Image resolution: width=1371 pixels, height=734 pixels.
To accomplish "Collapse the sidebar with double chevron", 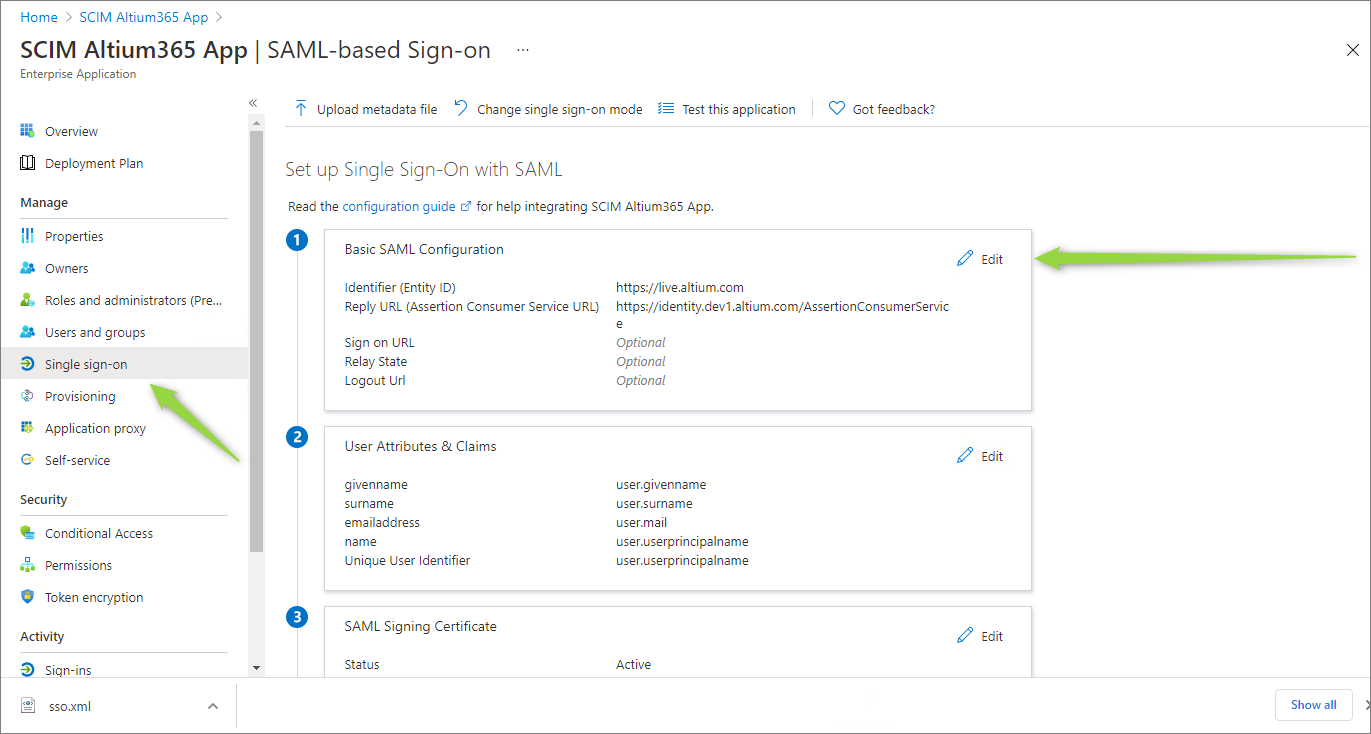I will tap(253, 103).
